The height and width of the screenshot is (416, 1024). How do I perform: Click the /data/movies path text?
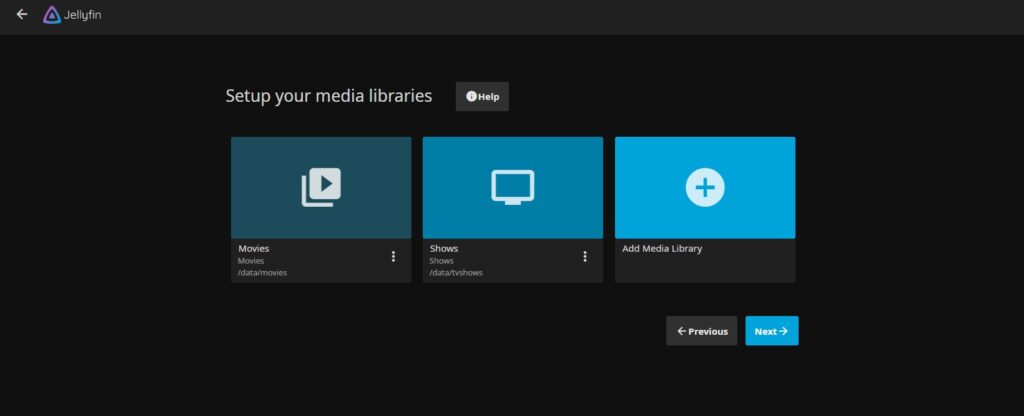263,272
